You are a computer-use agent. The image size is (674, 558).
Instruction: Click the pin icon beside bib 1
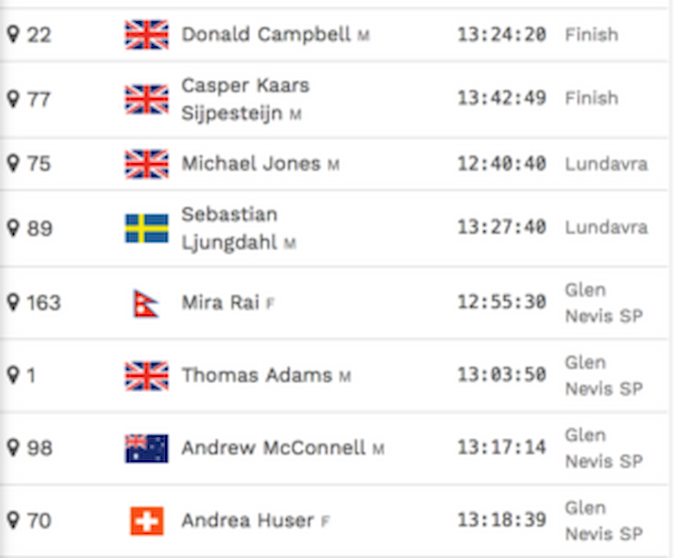pos(14,375)
